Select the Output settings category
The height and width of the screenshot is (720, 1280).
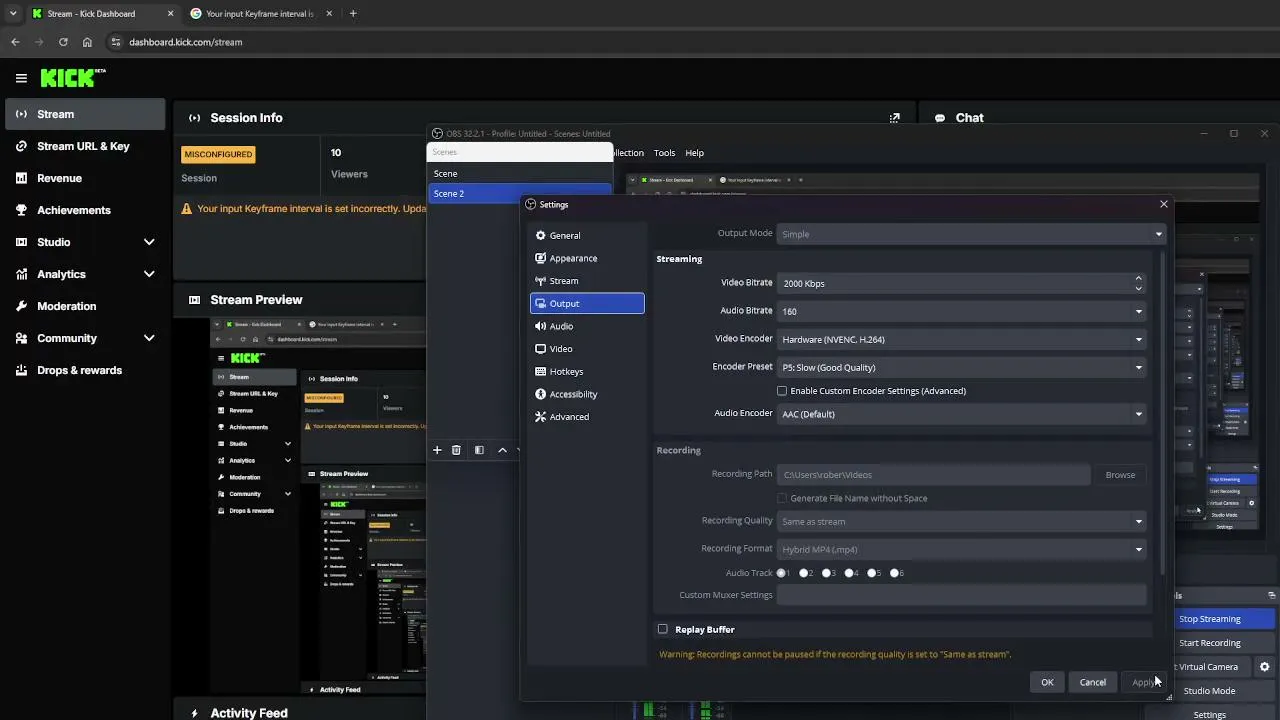(587, 303)
